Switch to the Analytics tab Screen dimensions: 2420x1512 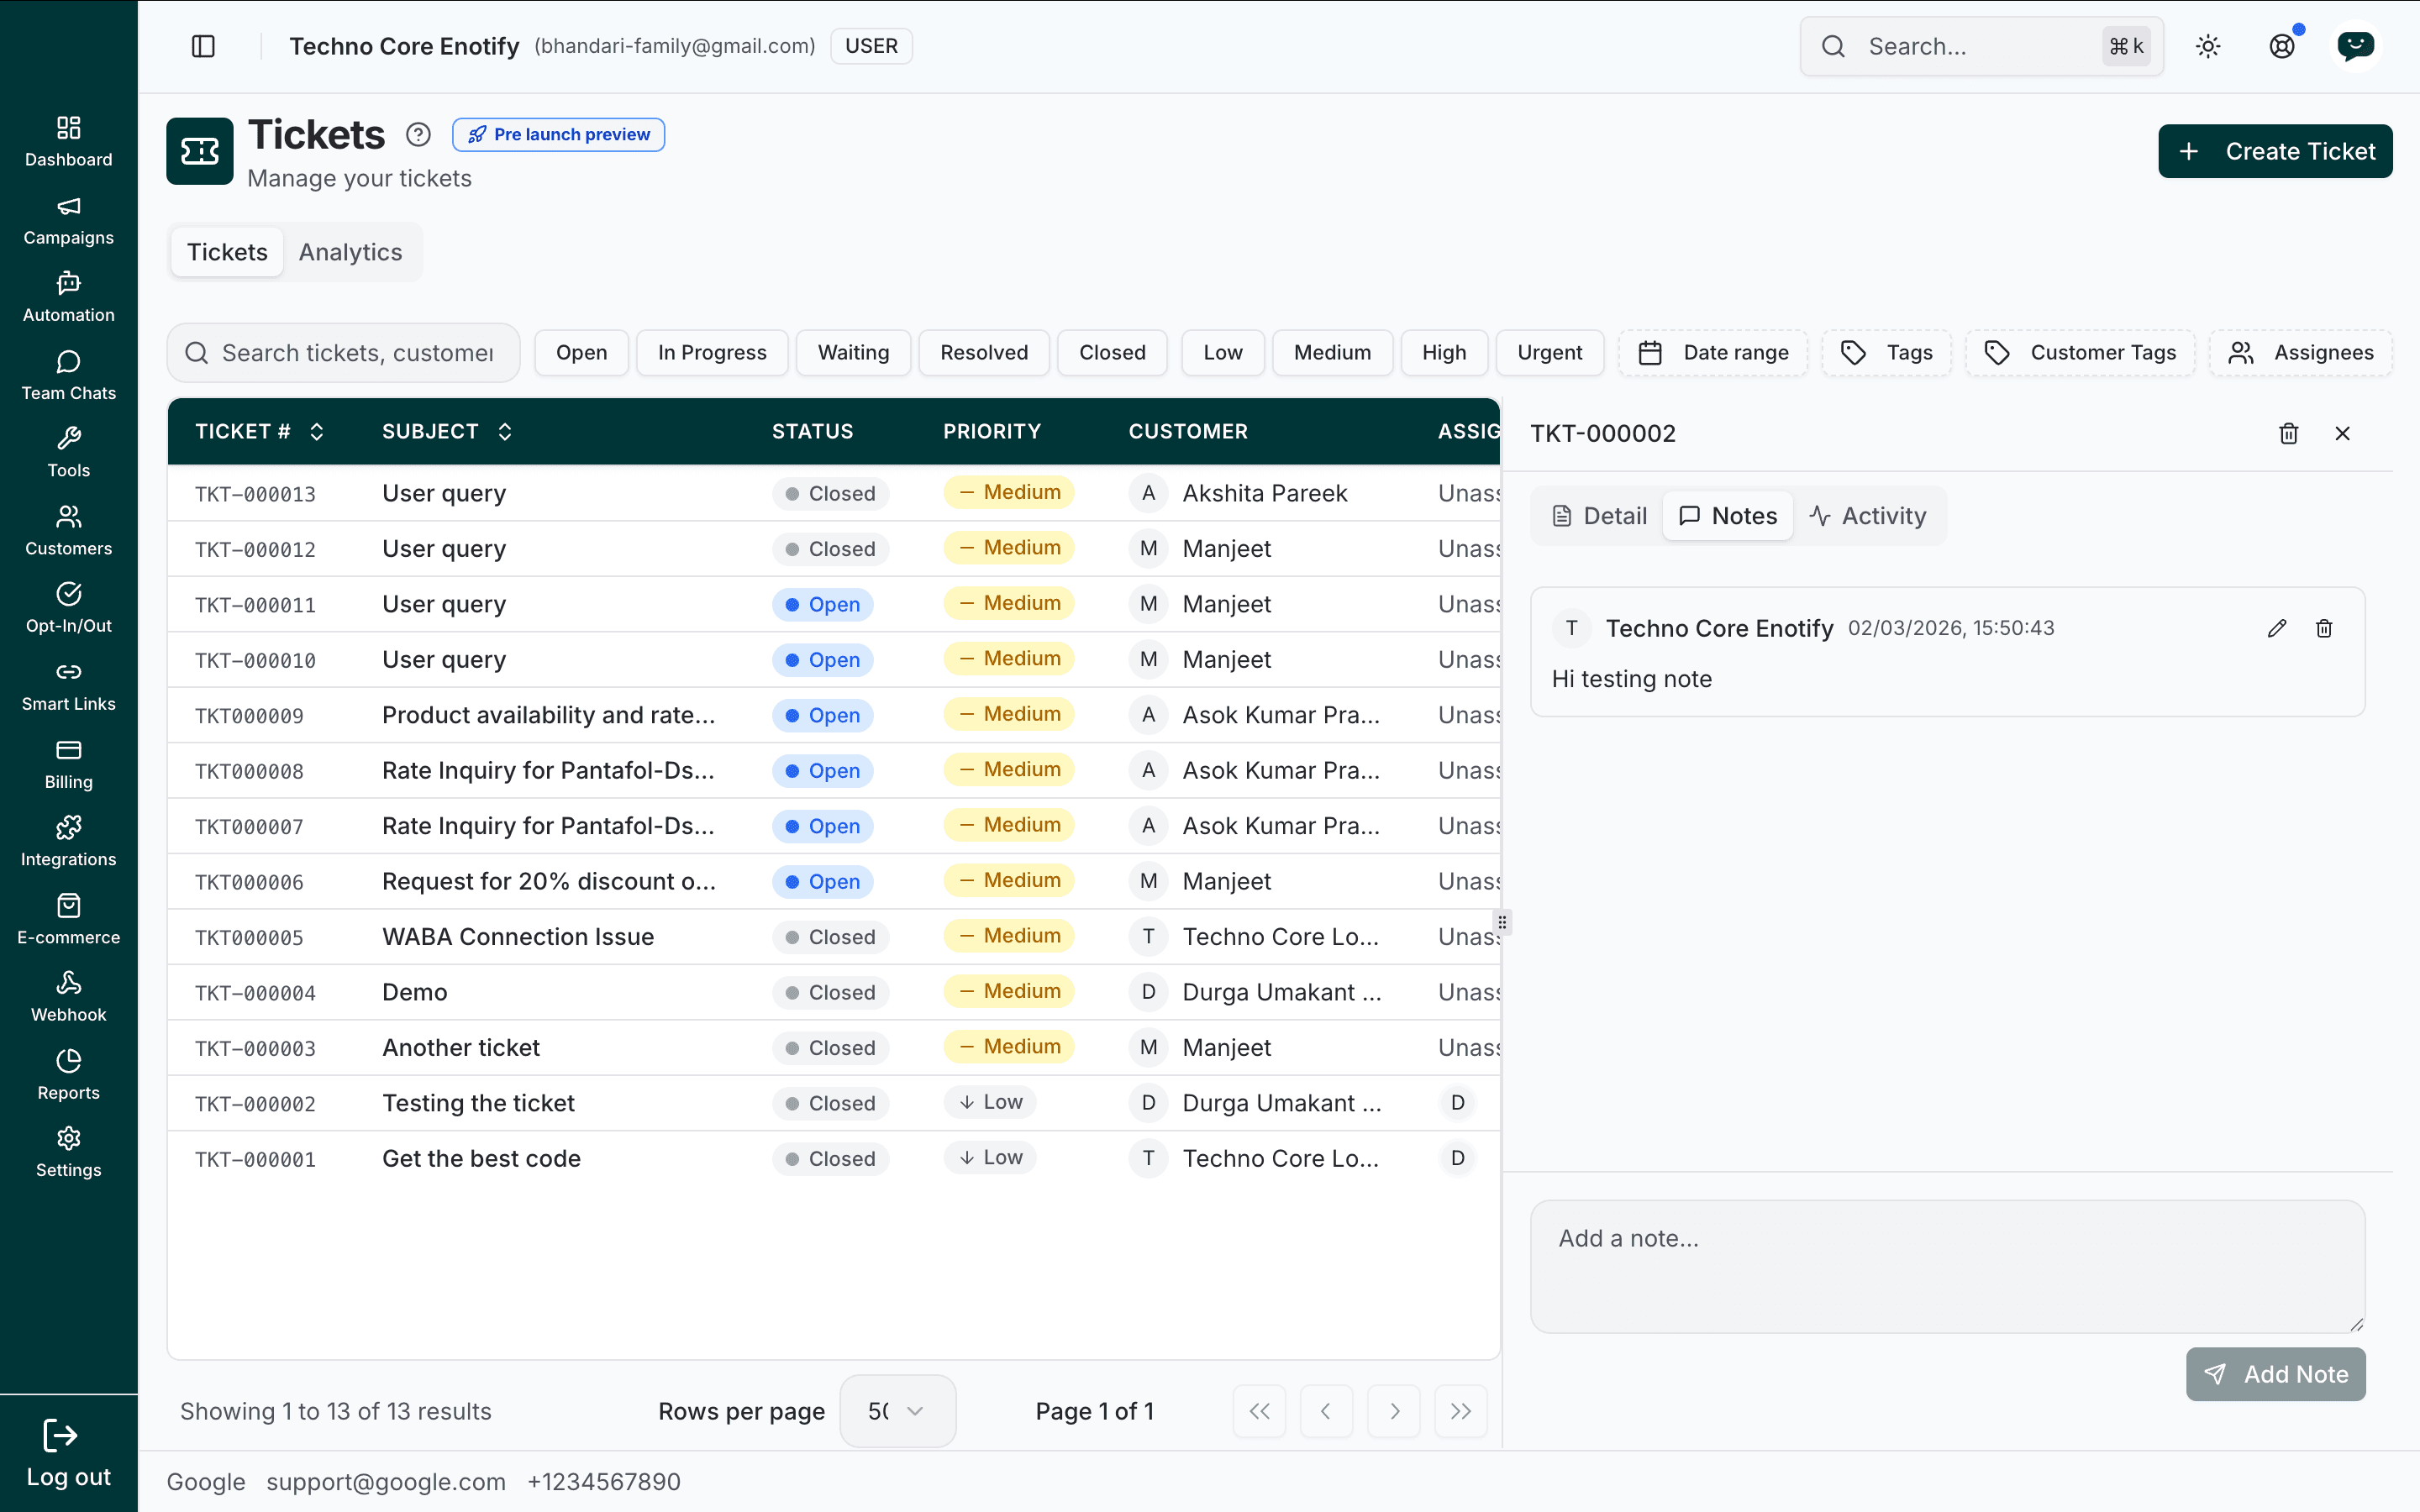pyautogui.click(x=350, y=252)
